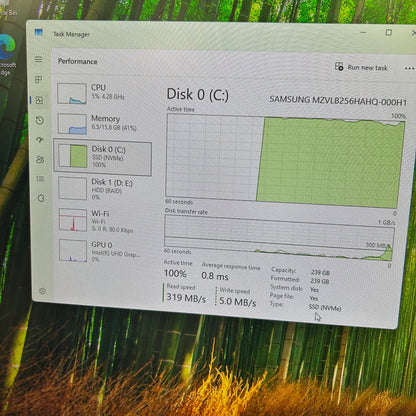This screenshot has width=416, height=416.
Task: Select the GPU 0 performance item
Action: (x=103, y=251)
